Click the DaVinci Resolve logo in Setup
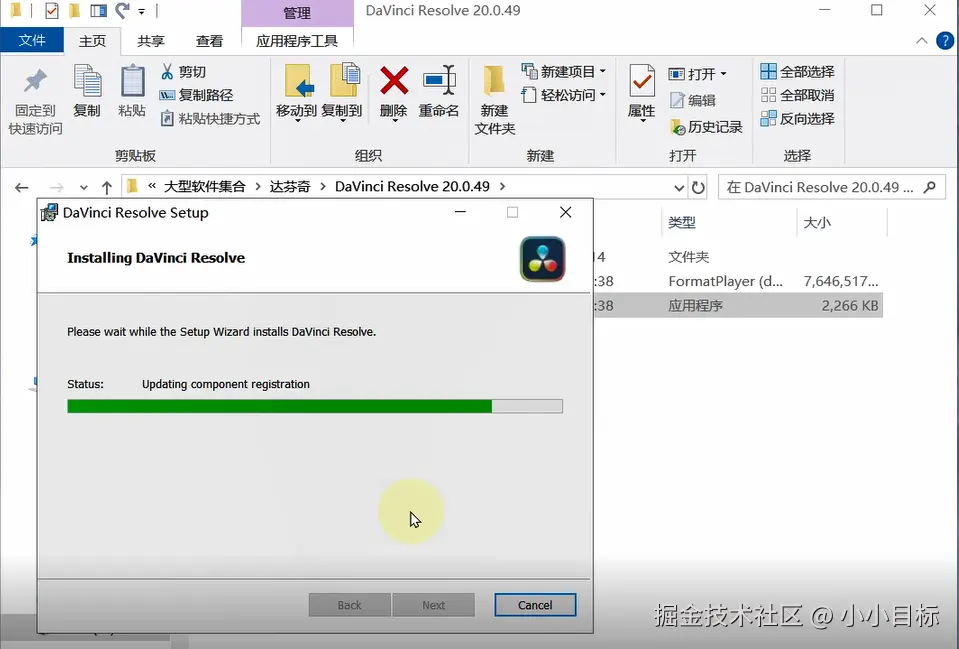 [542, 259]
